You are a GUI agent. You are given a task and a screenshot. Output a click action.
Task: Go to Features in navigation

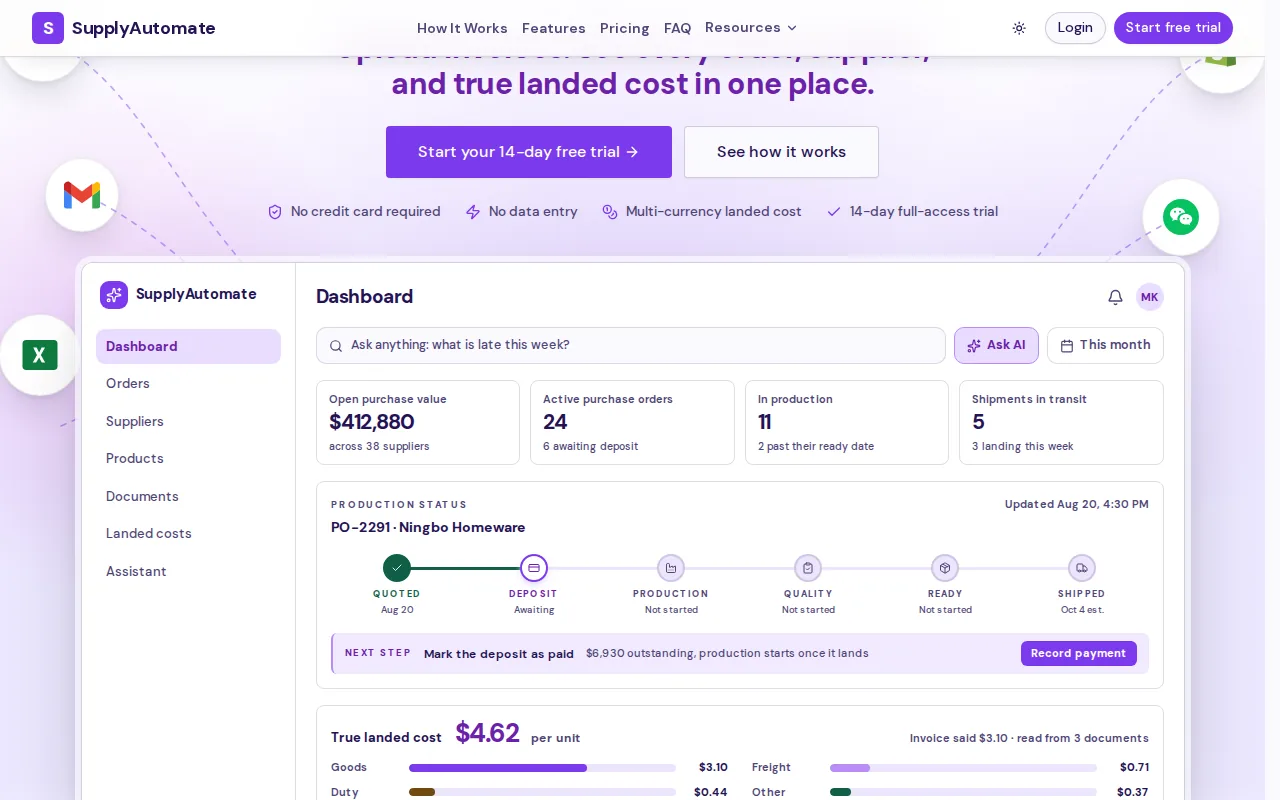point(554,28)
